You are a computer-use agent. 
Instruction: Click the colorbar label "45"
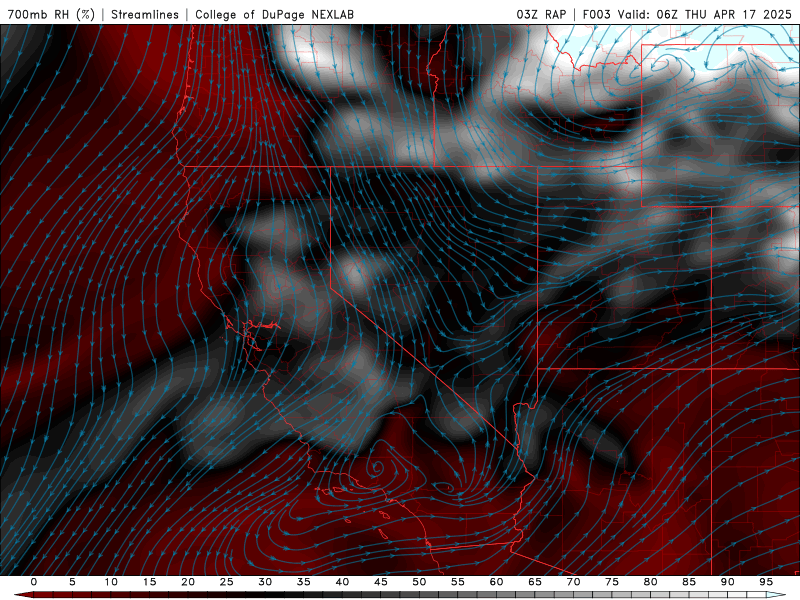tap(381, 582)
